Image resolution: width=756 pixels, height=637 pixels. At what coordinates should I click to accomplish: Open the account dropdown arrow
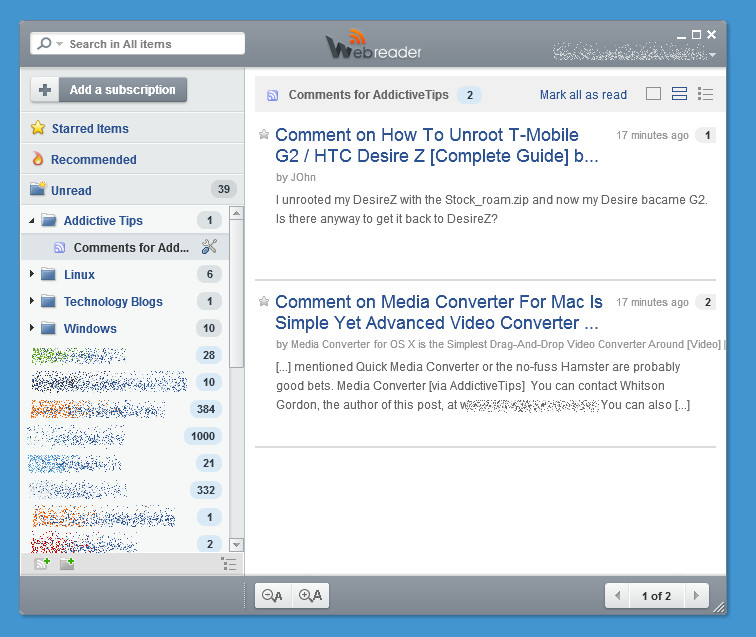(x=712, y=55)
